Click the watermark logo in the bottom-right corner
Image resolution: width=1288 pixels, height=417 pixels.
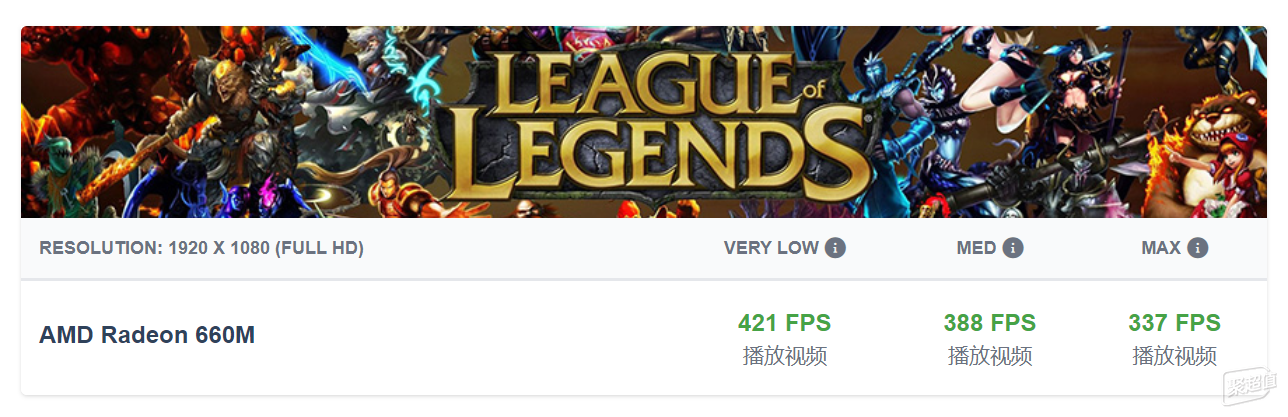coord(1250,386)
